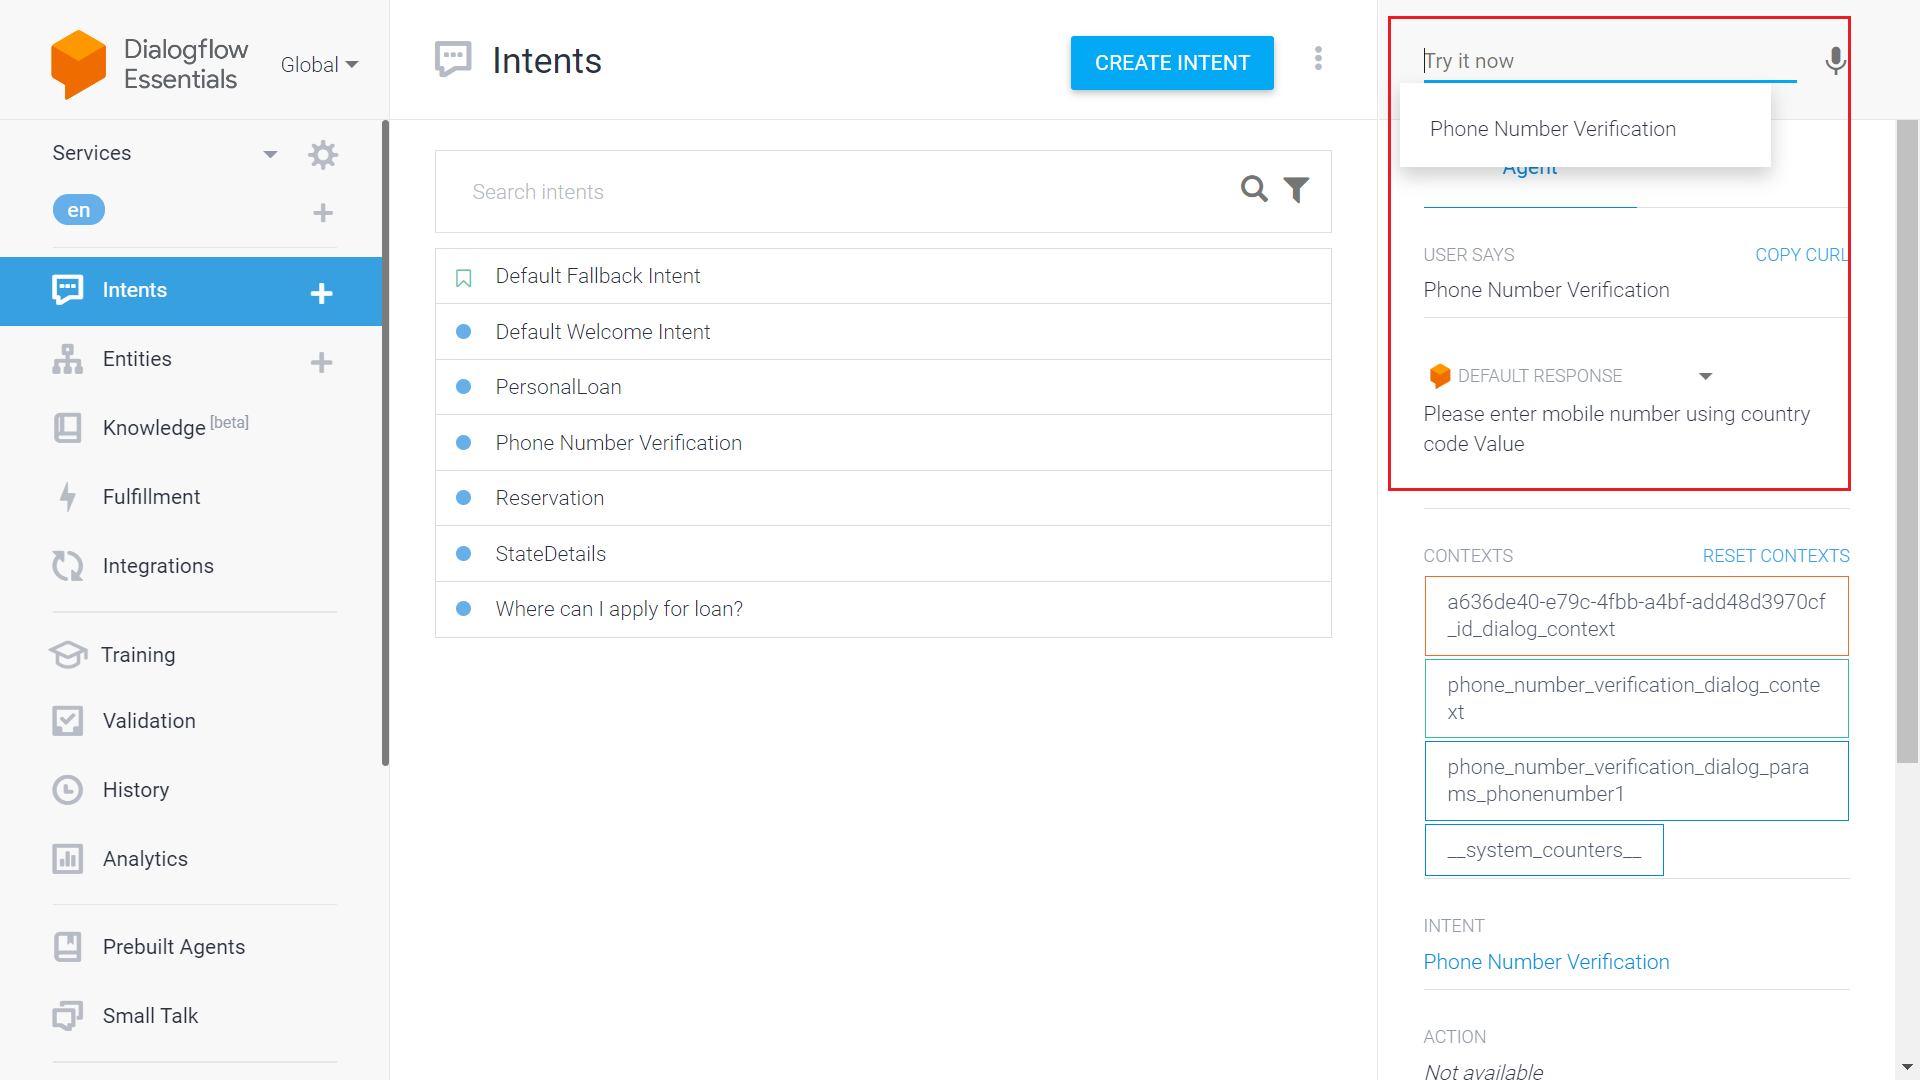Click the microphone icon in Try it now

[1834, 61]
